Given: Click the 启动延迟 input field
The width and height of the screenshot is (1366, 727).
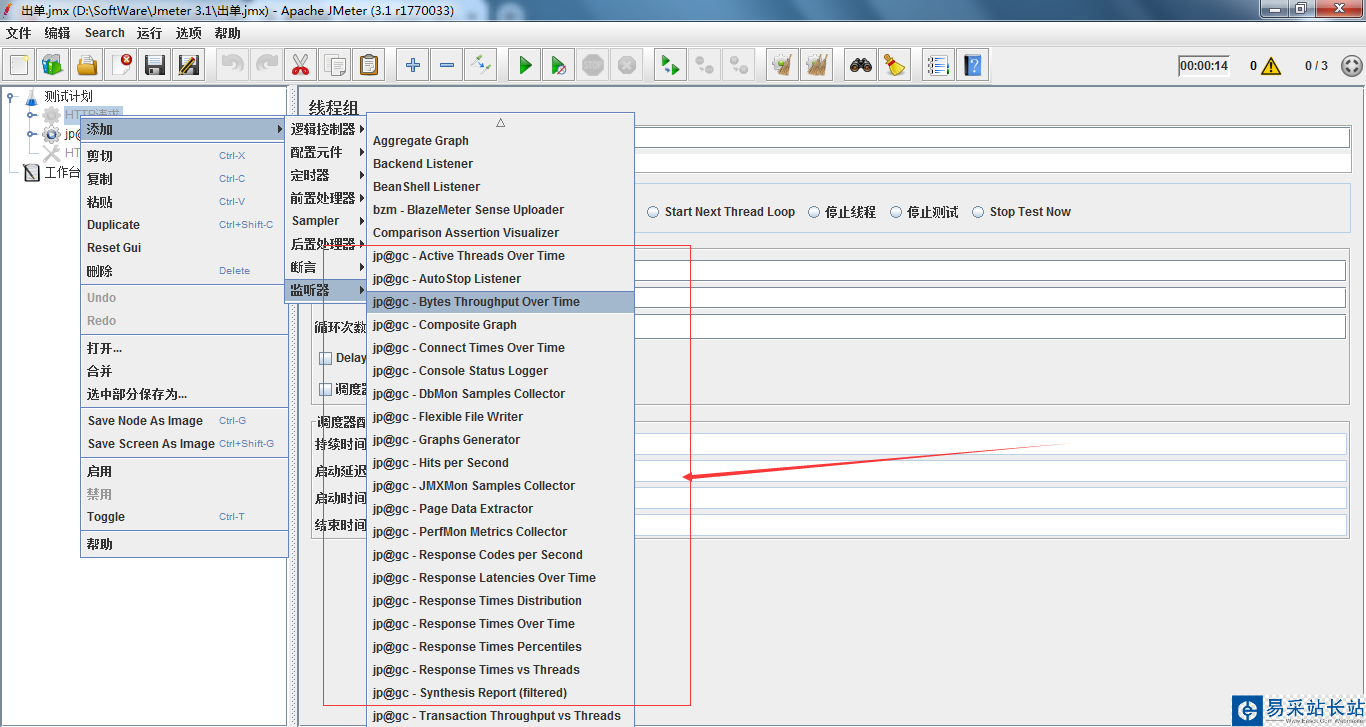Looking at the screenshot, I should coord(990,471).
